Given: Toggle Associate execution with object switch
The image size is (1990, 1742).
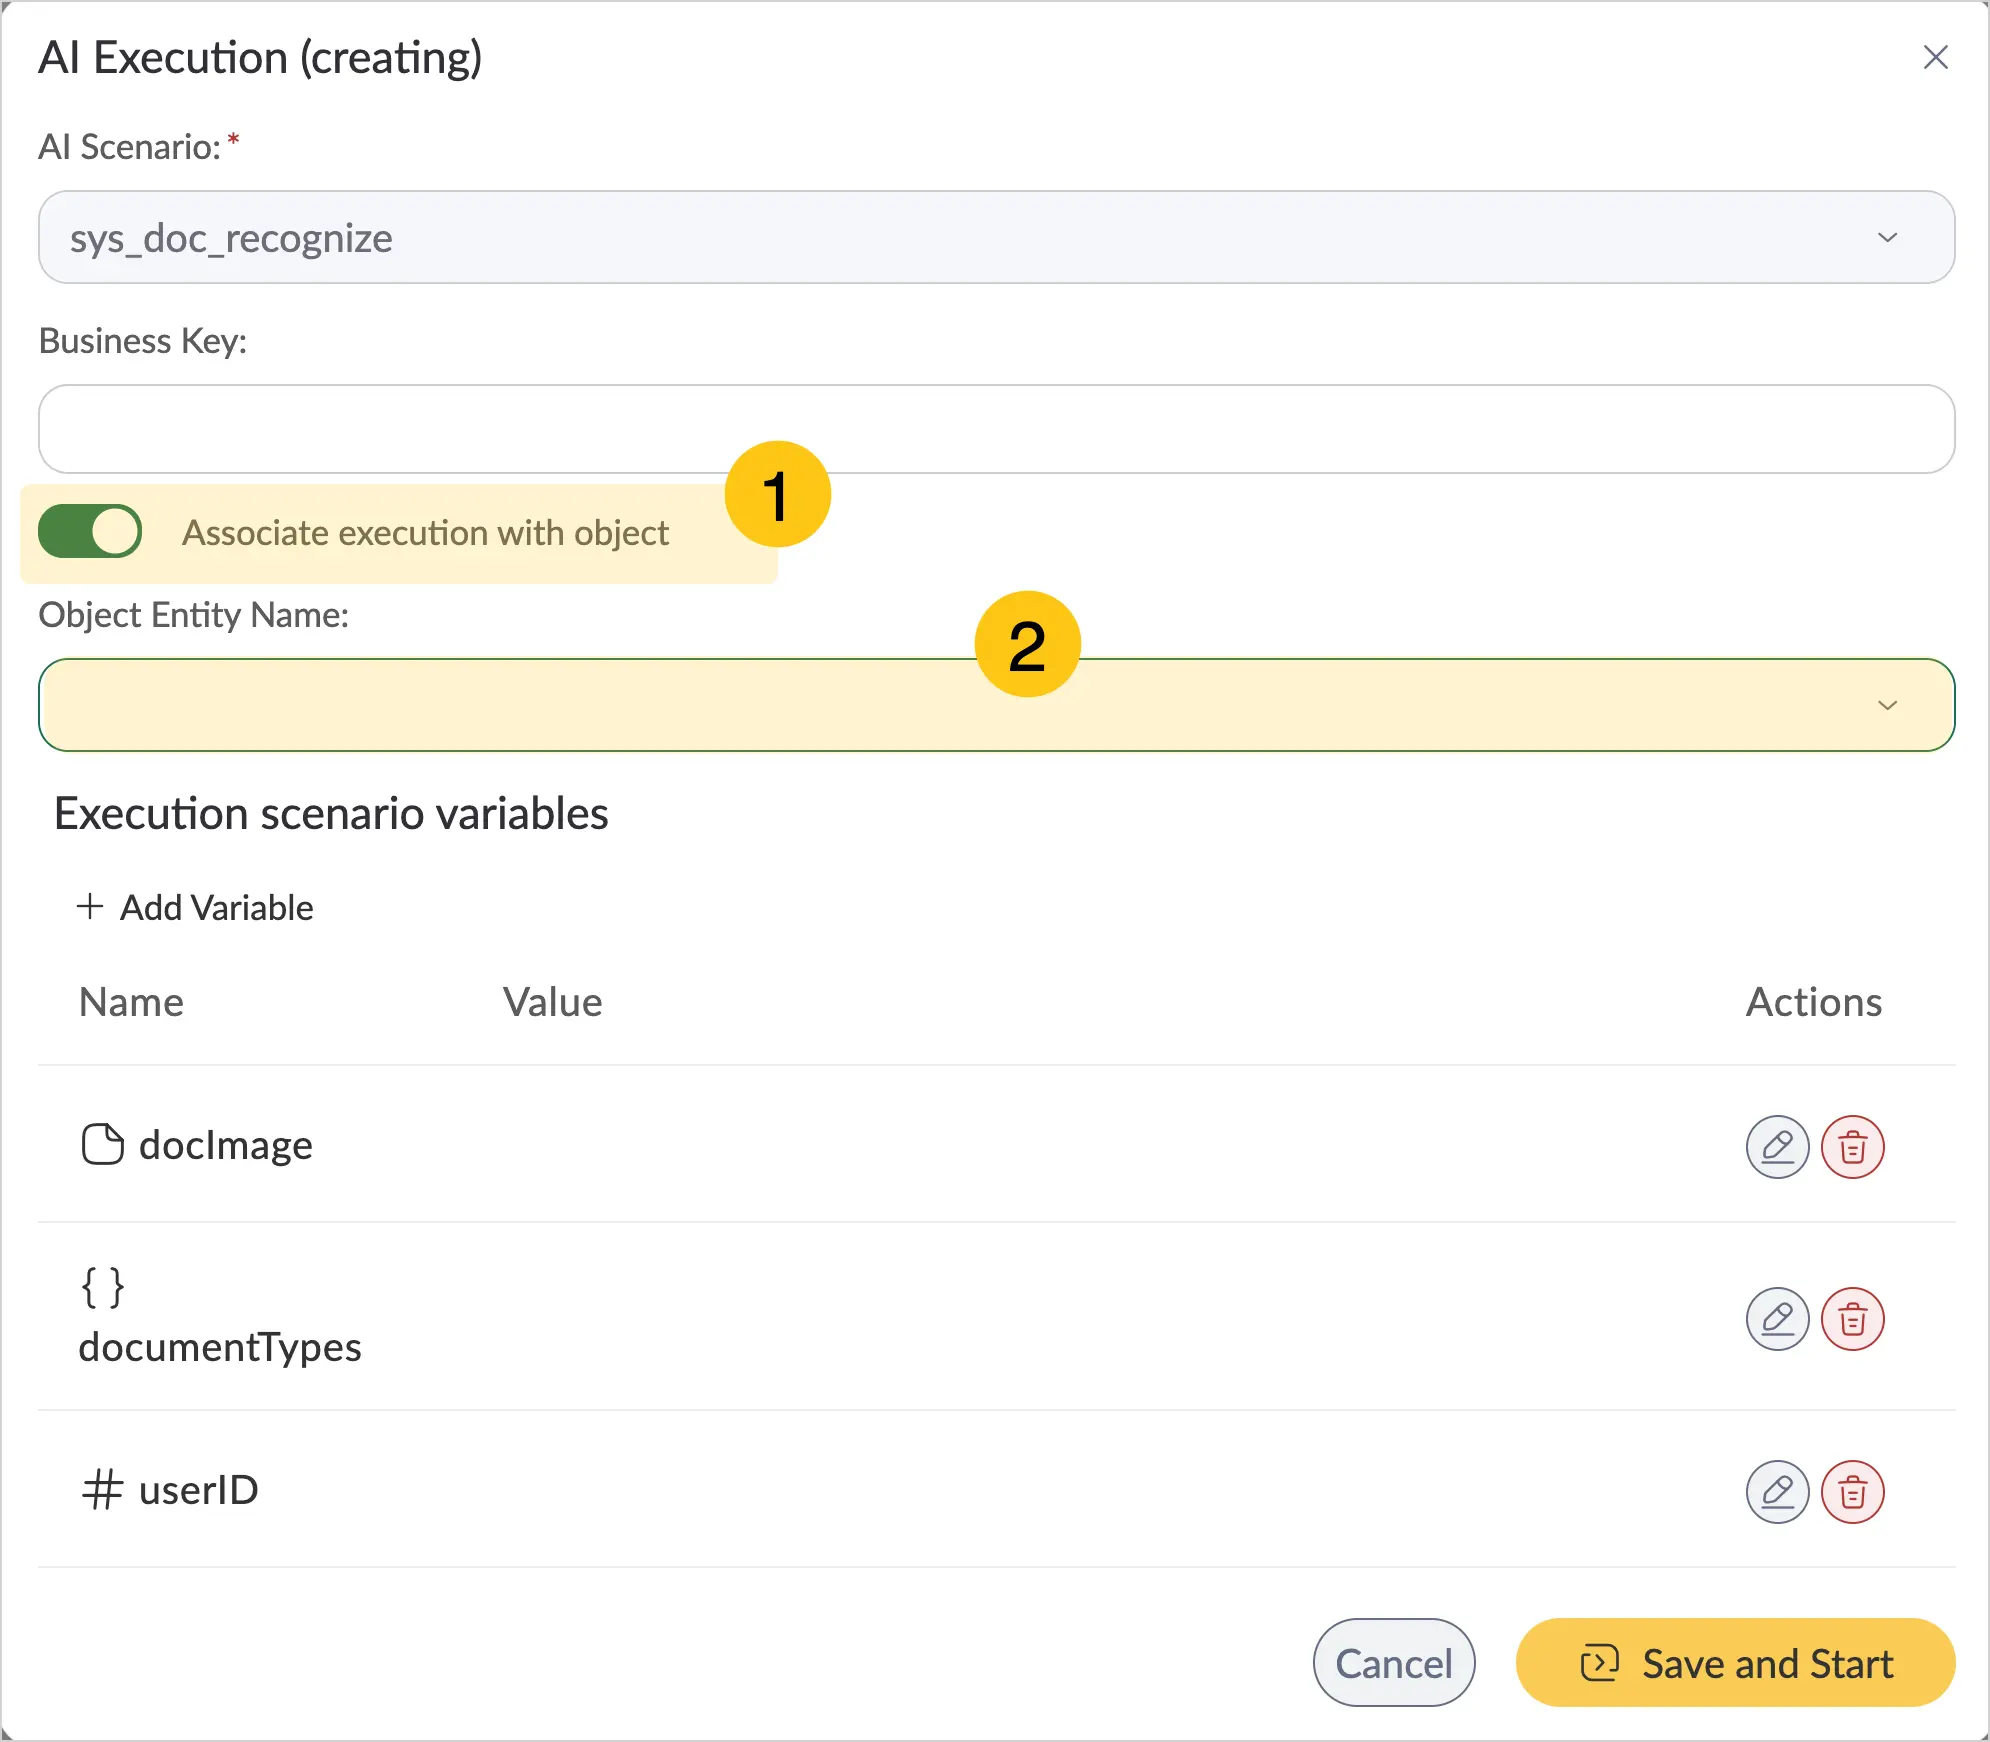Looking at the screenshot, I should coord(90,531).
